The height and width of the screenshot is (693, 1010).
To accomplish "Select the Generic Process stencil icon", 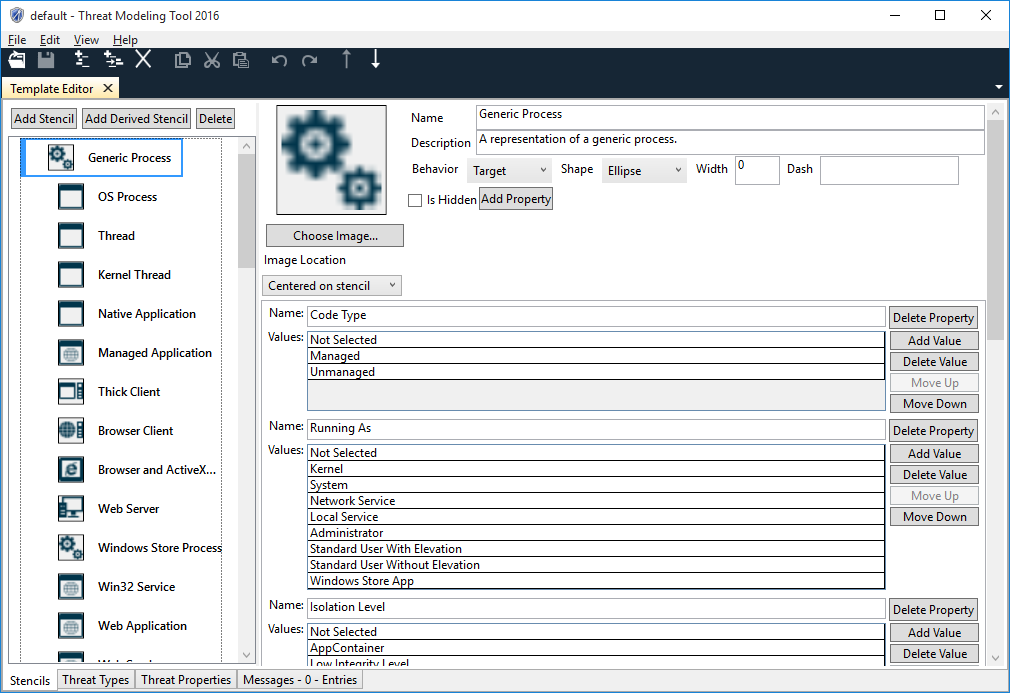I will [61, 158].
